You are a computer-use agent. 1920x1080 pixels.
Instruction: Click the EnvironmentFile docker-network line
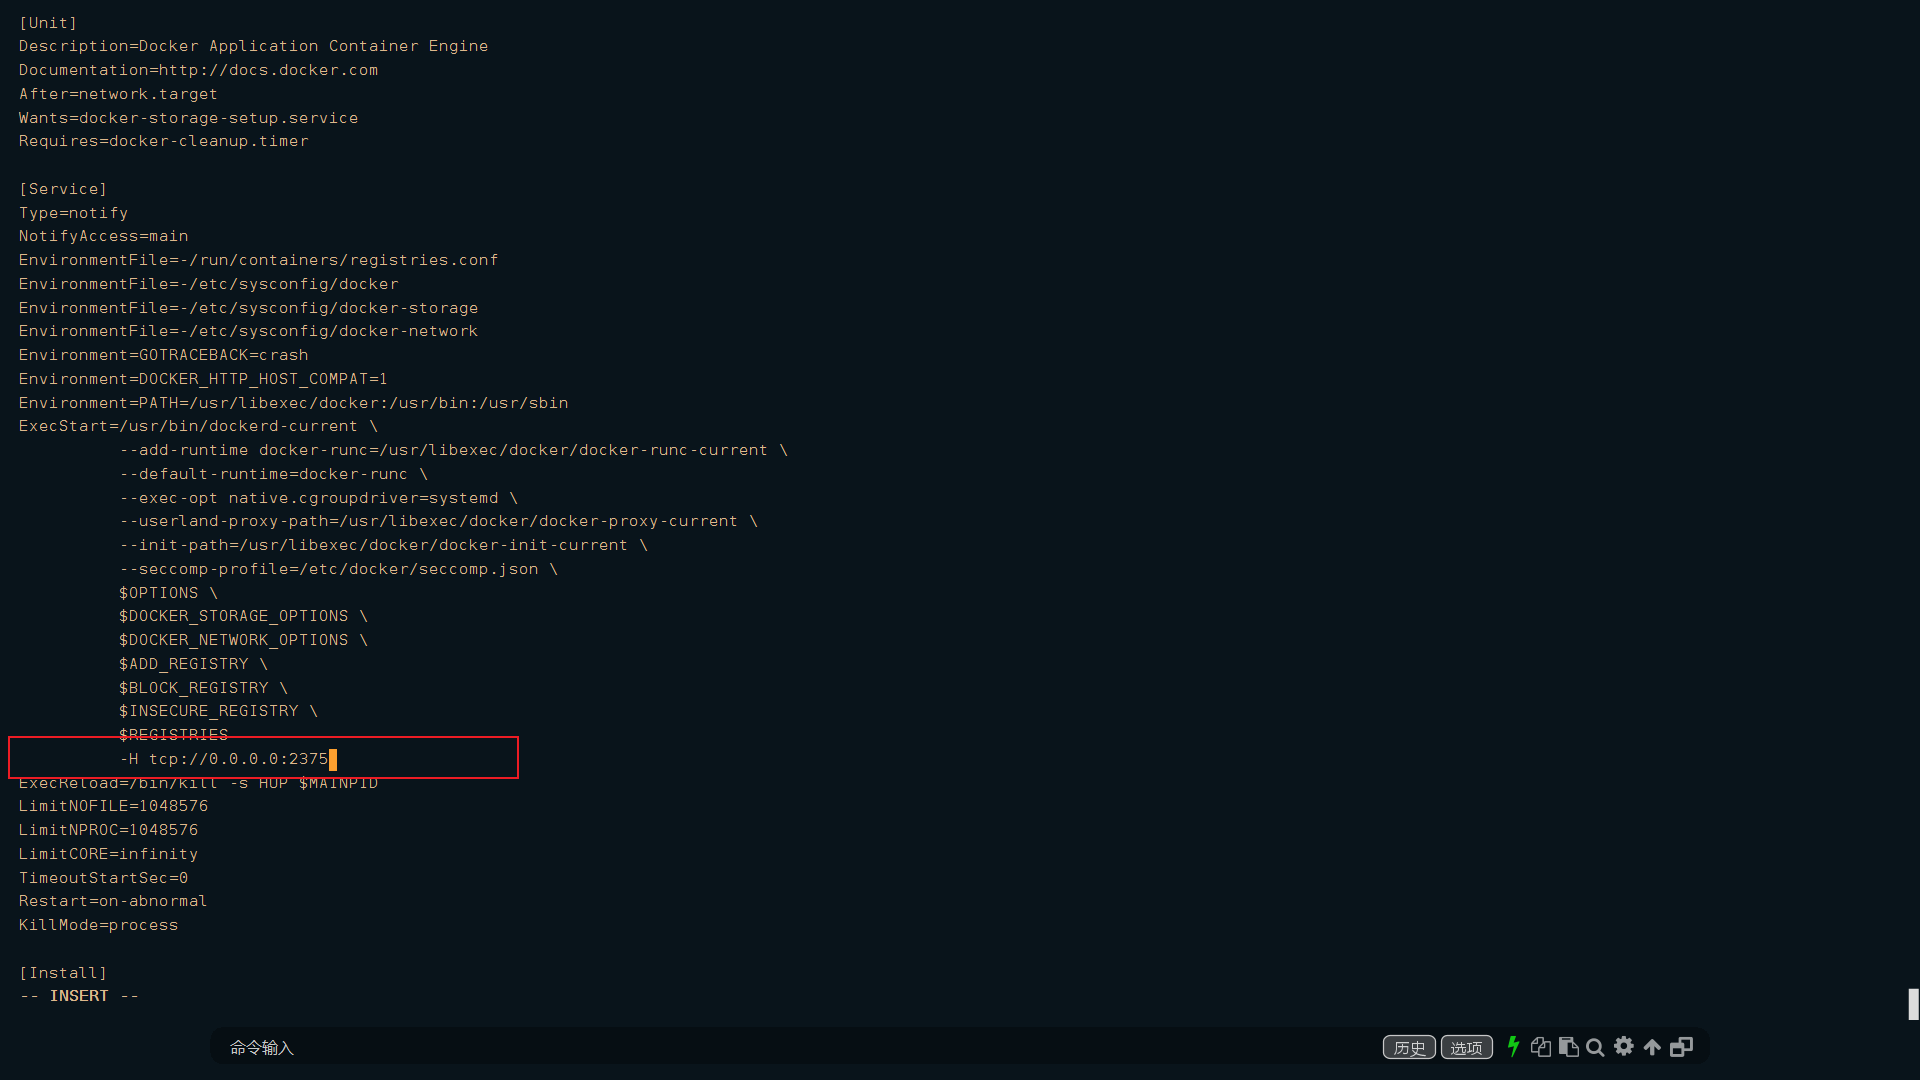(248, 331)
